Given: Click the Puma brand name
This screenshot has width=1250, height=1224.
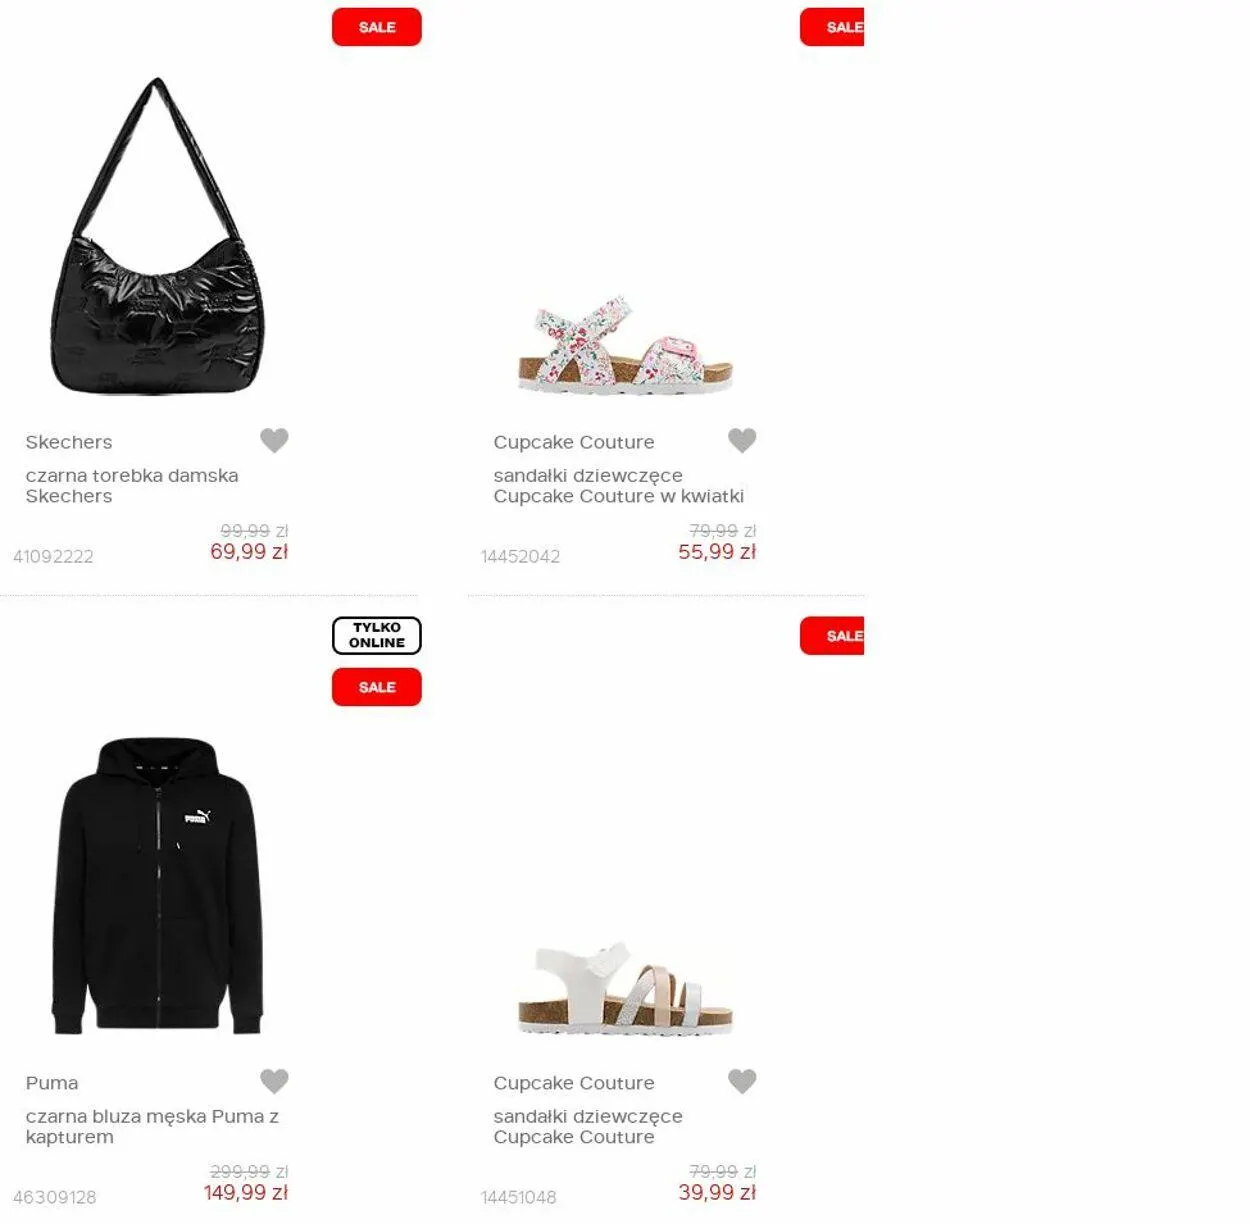Looking at the screenshot, I should 52,1083.
